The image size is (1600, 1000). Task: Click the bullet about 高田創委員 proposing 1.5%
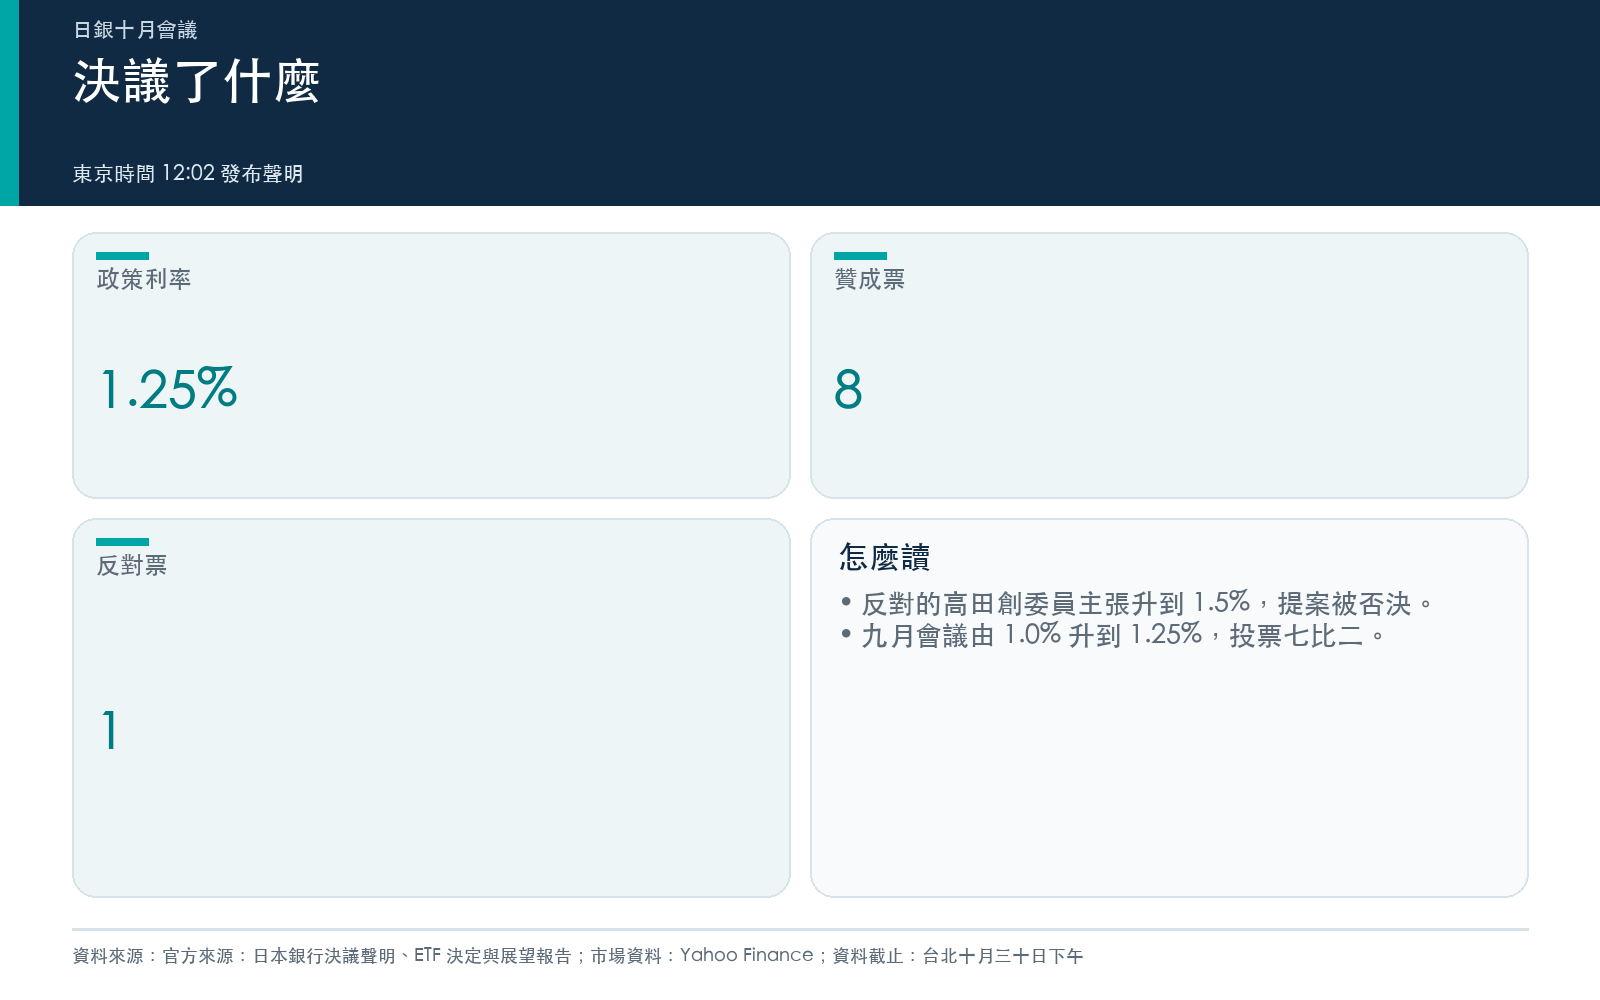1137,603
